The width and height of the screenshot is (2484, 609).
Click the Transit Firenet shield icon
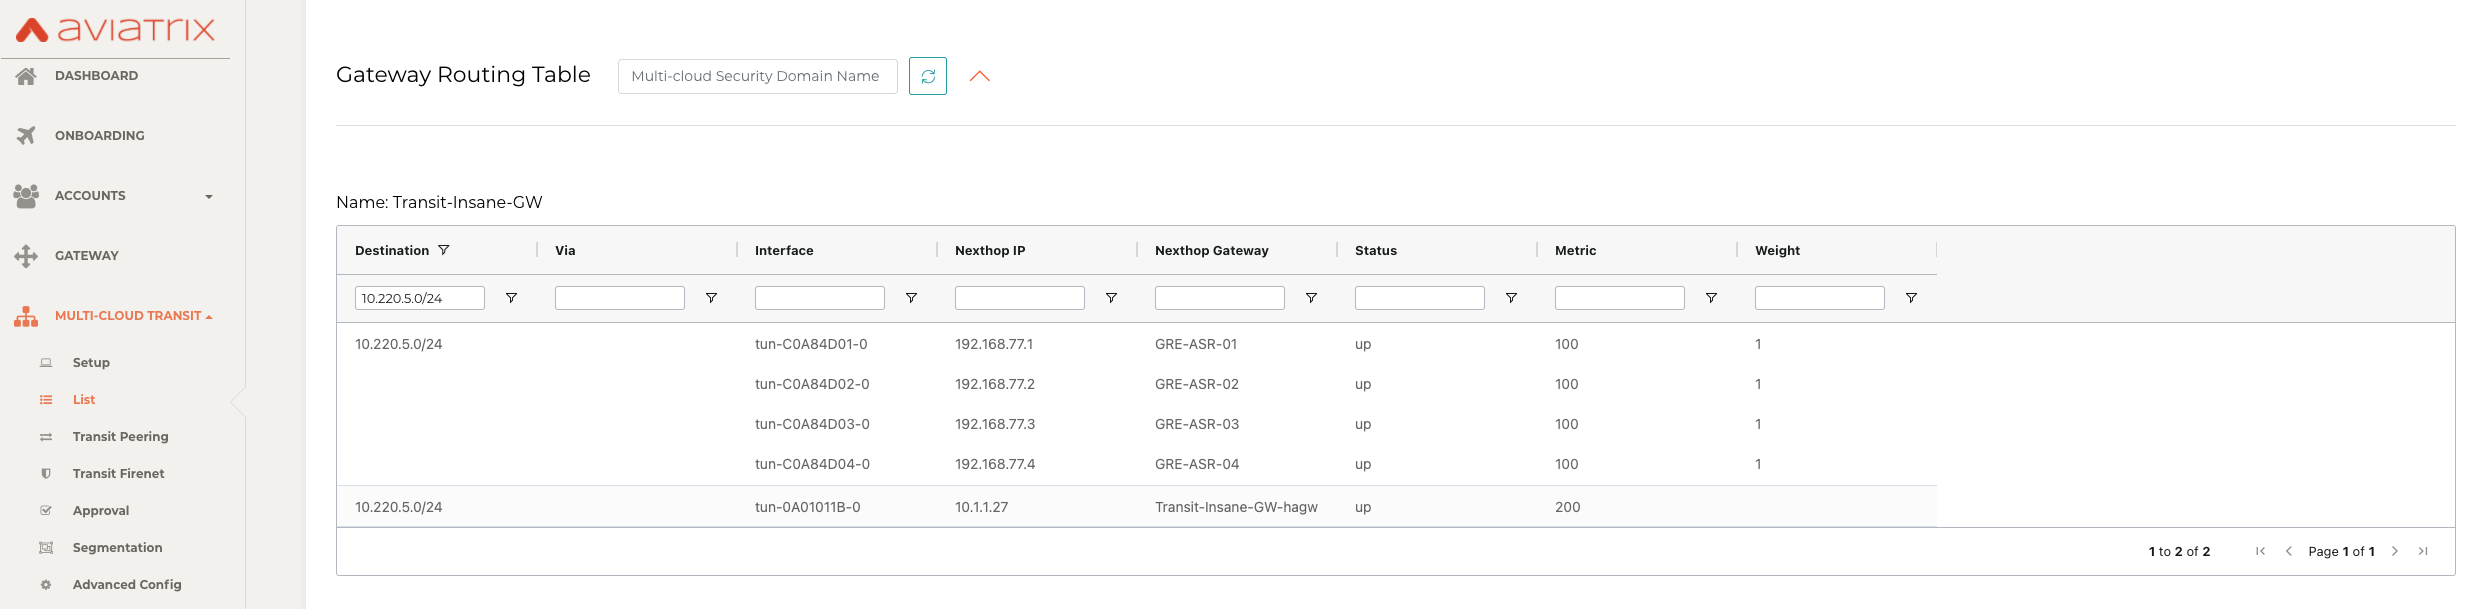click(46, 474)
